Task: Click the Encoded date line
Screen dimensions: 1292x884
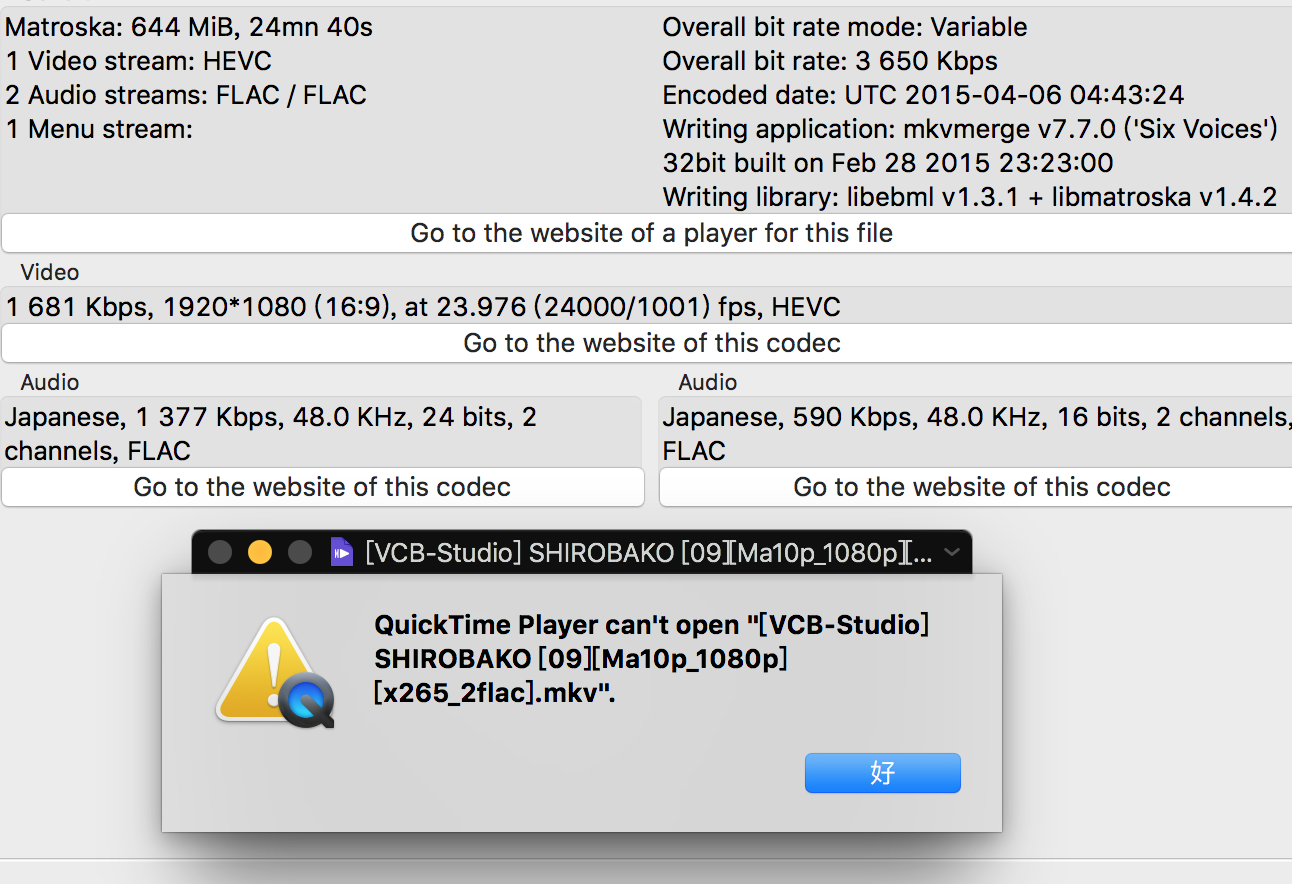Action: [922, 95]
